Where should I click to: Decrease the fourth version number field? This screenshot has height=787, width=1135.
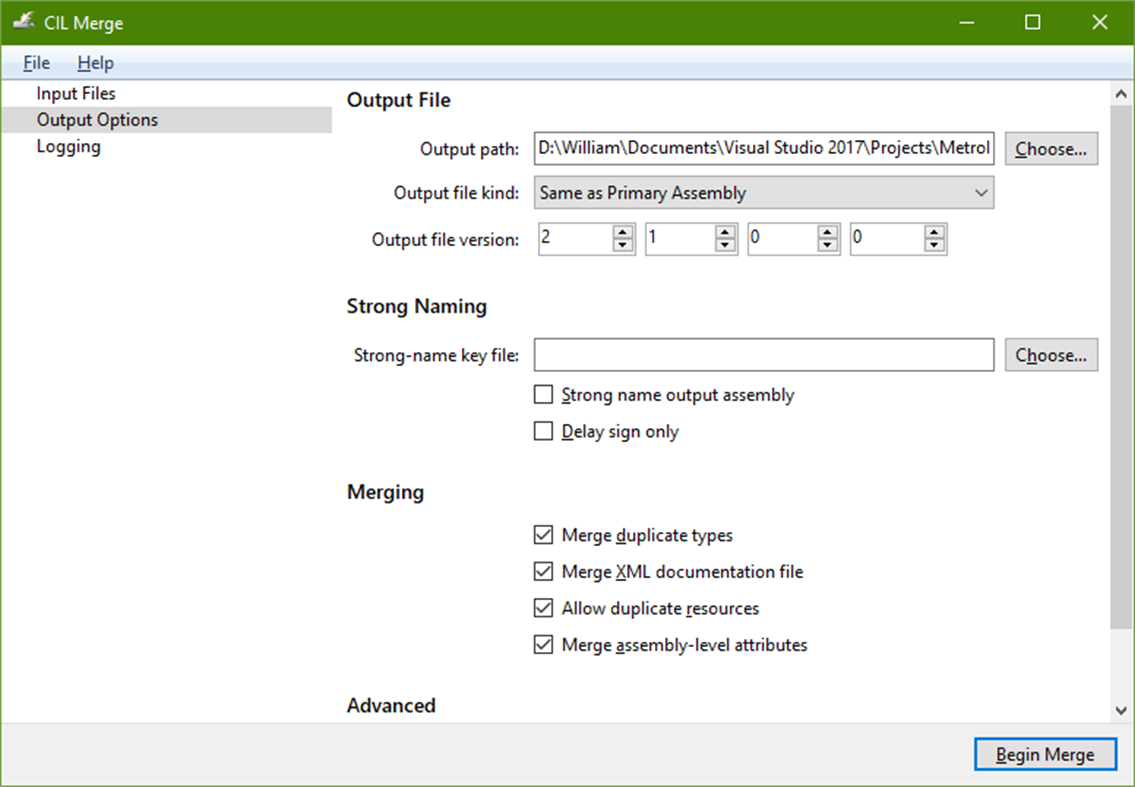click(x=934, y=245)
